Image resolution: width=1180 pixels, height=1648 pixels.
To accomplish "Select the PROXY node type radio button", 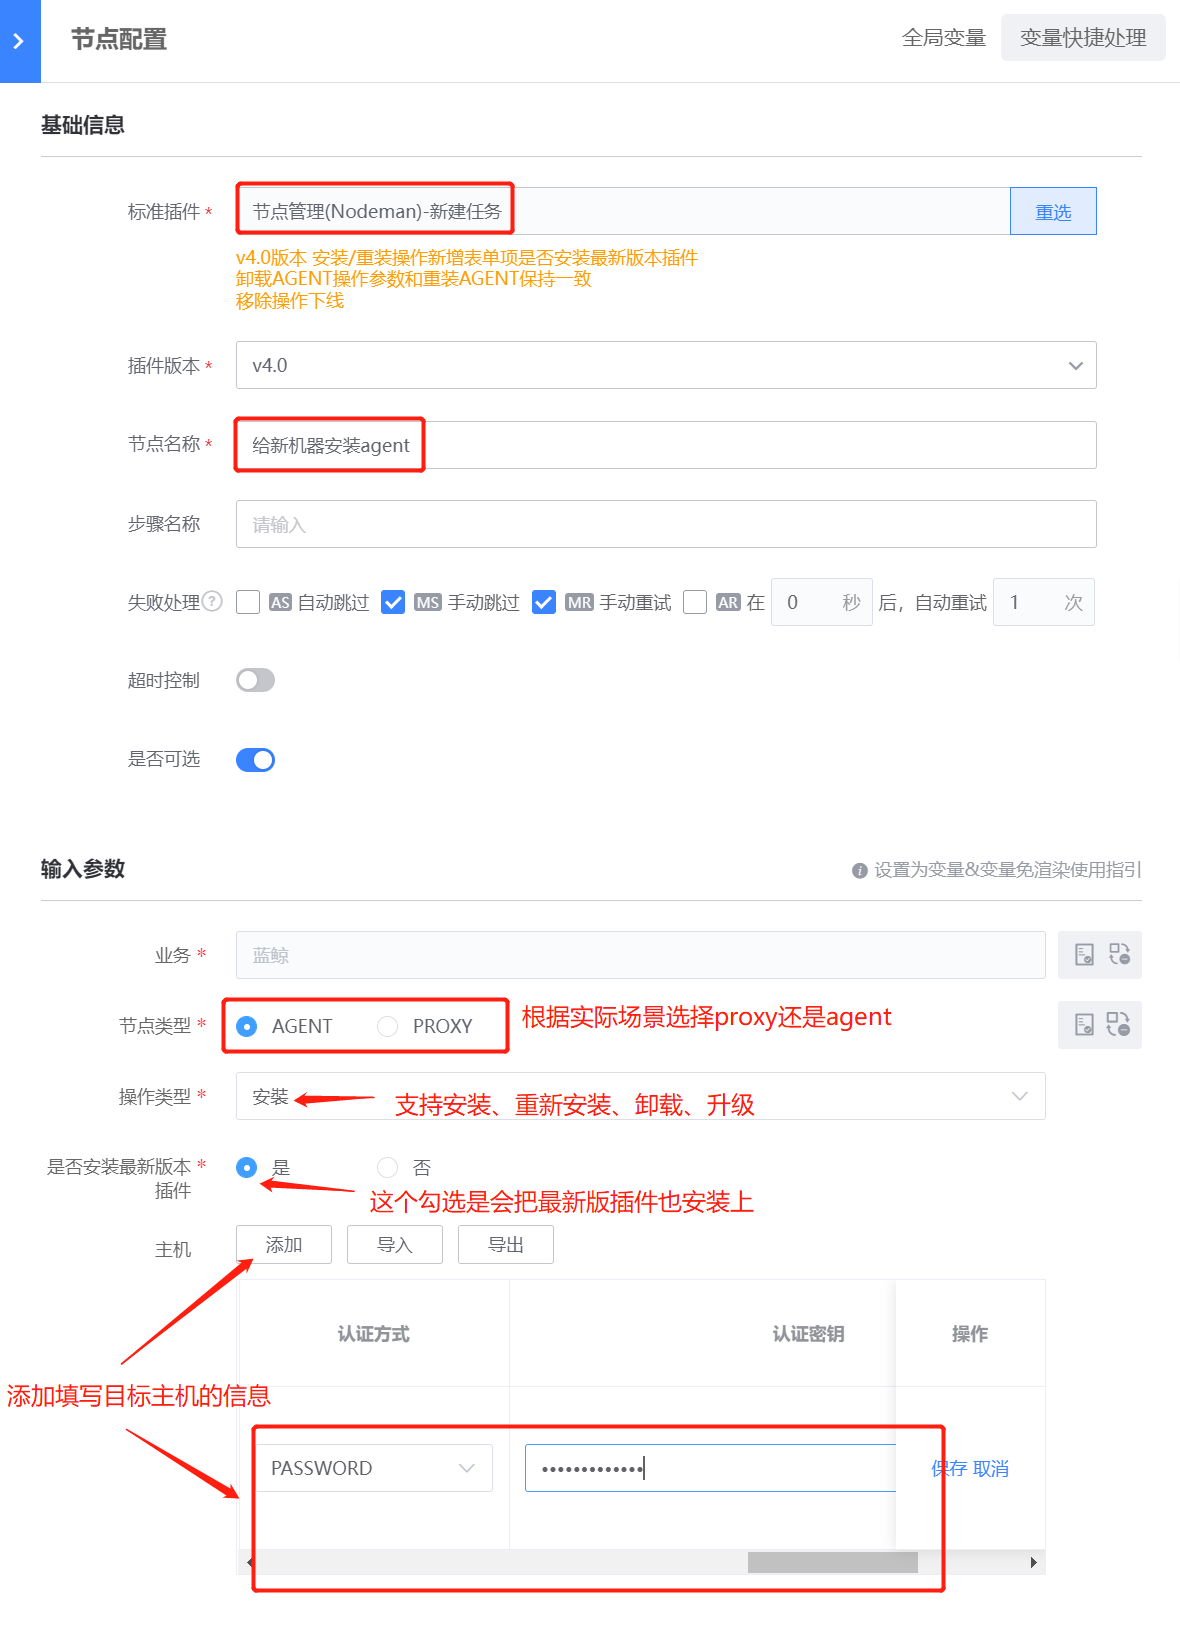I will click(x=387, y=1026).
